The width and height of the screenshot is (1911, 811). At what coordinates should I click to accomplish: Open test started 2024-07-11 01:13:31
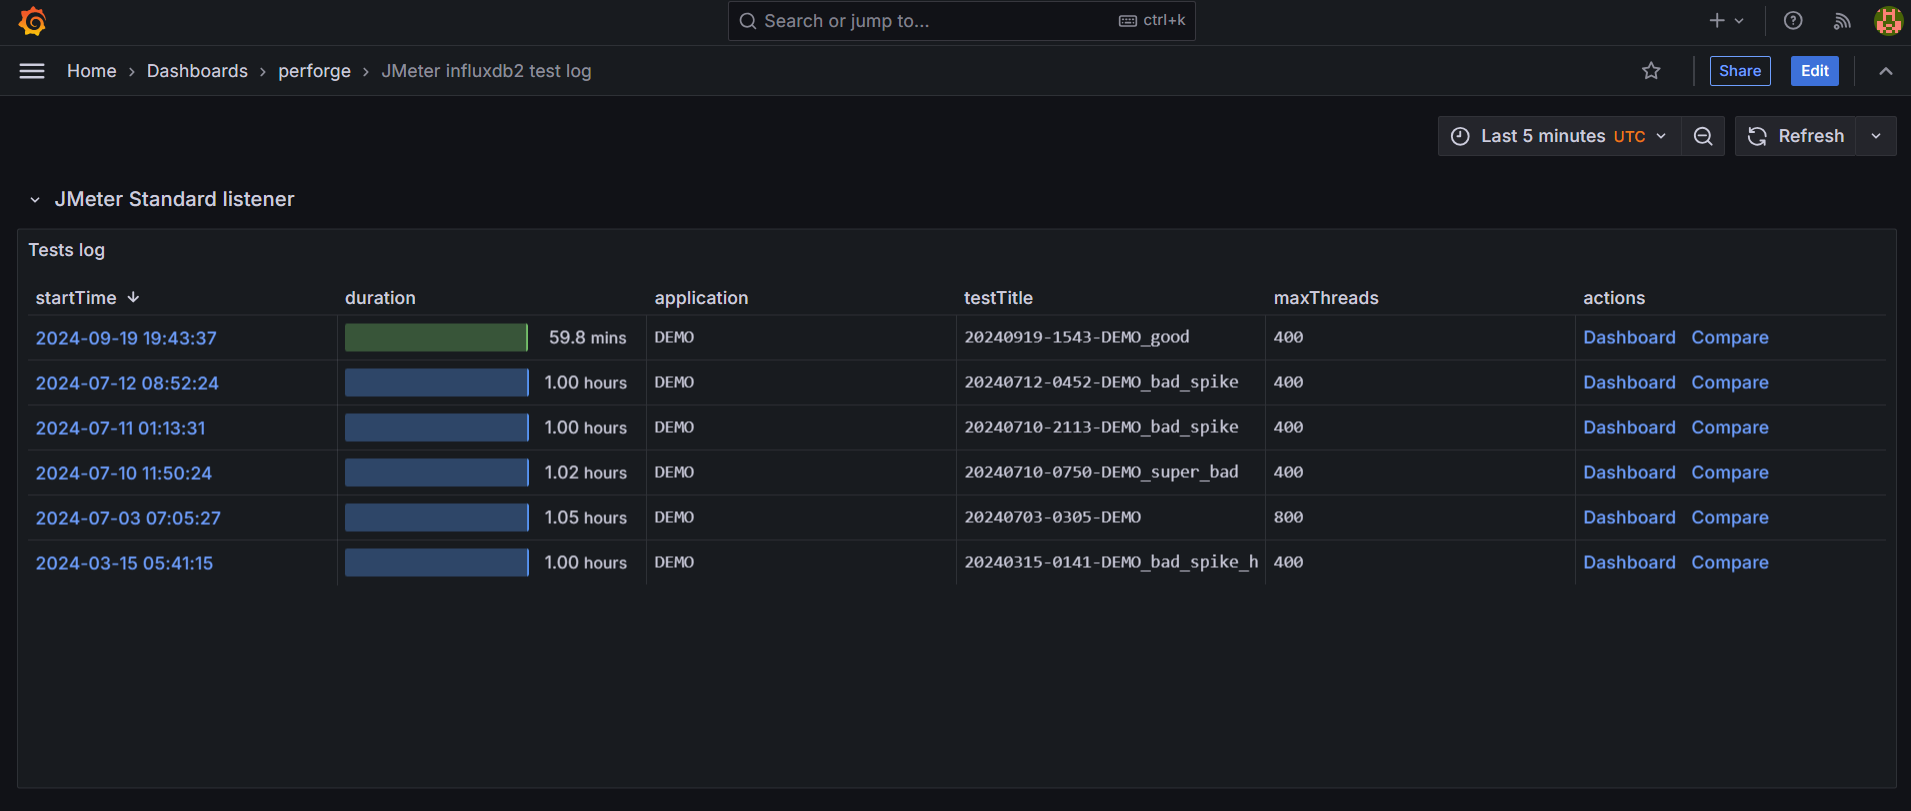tap(121, 428)
